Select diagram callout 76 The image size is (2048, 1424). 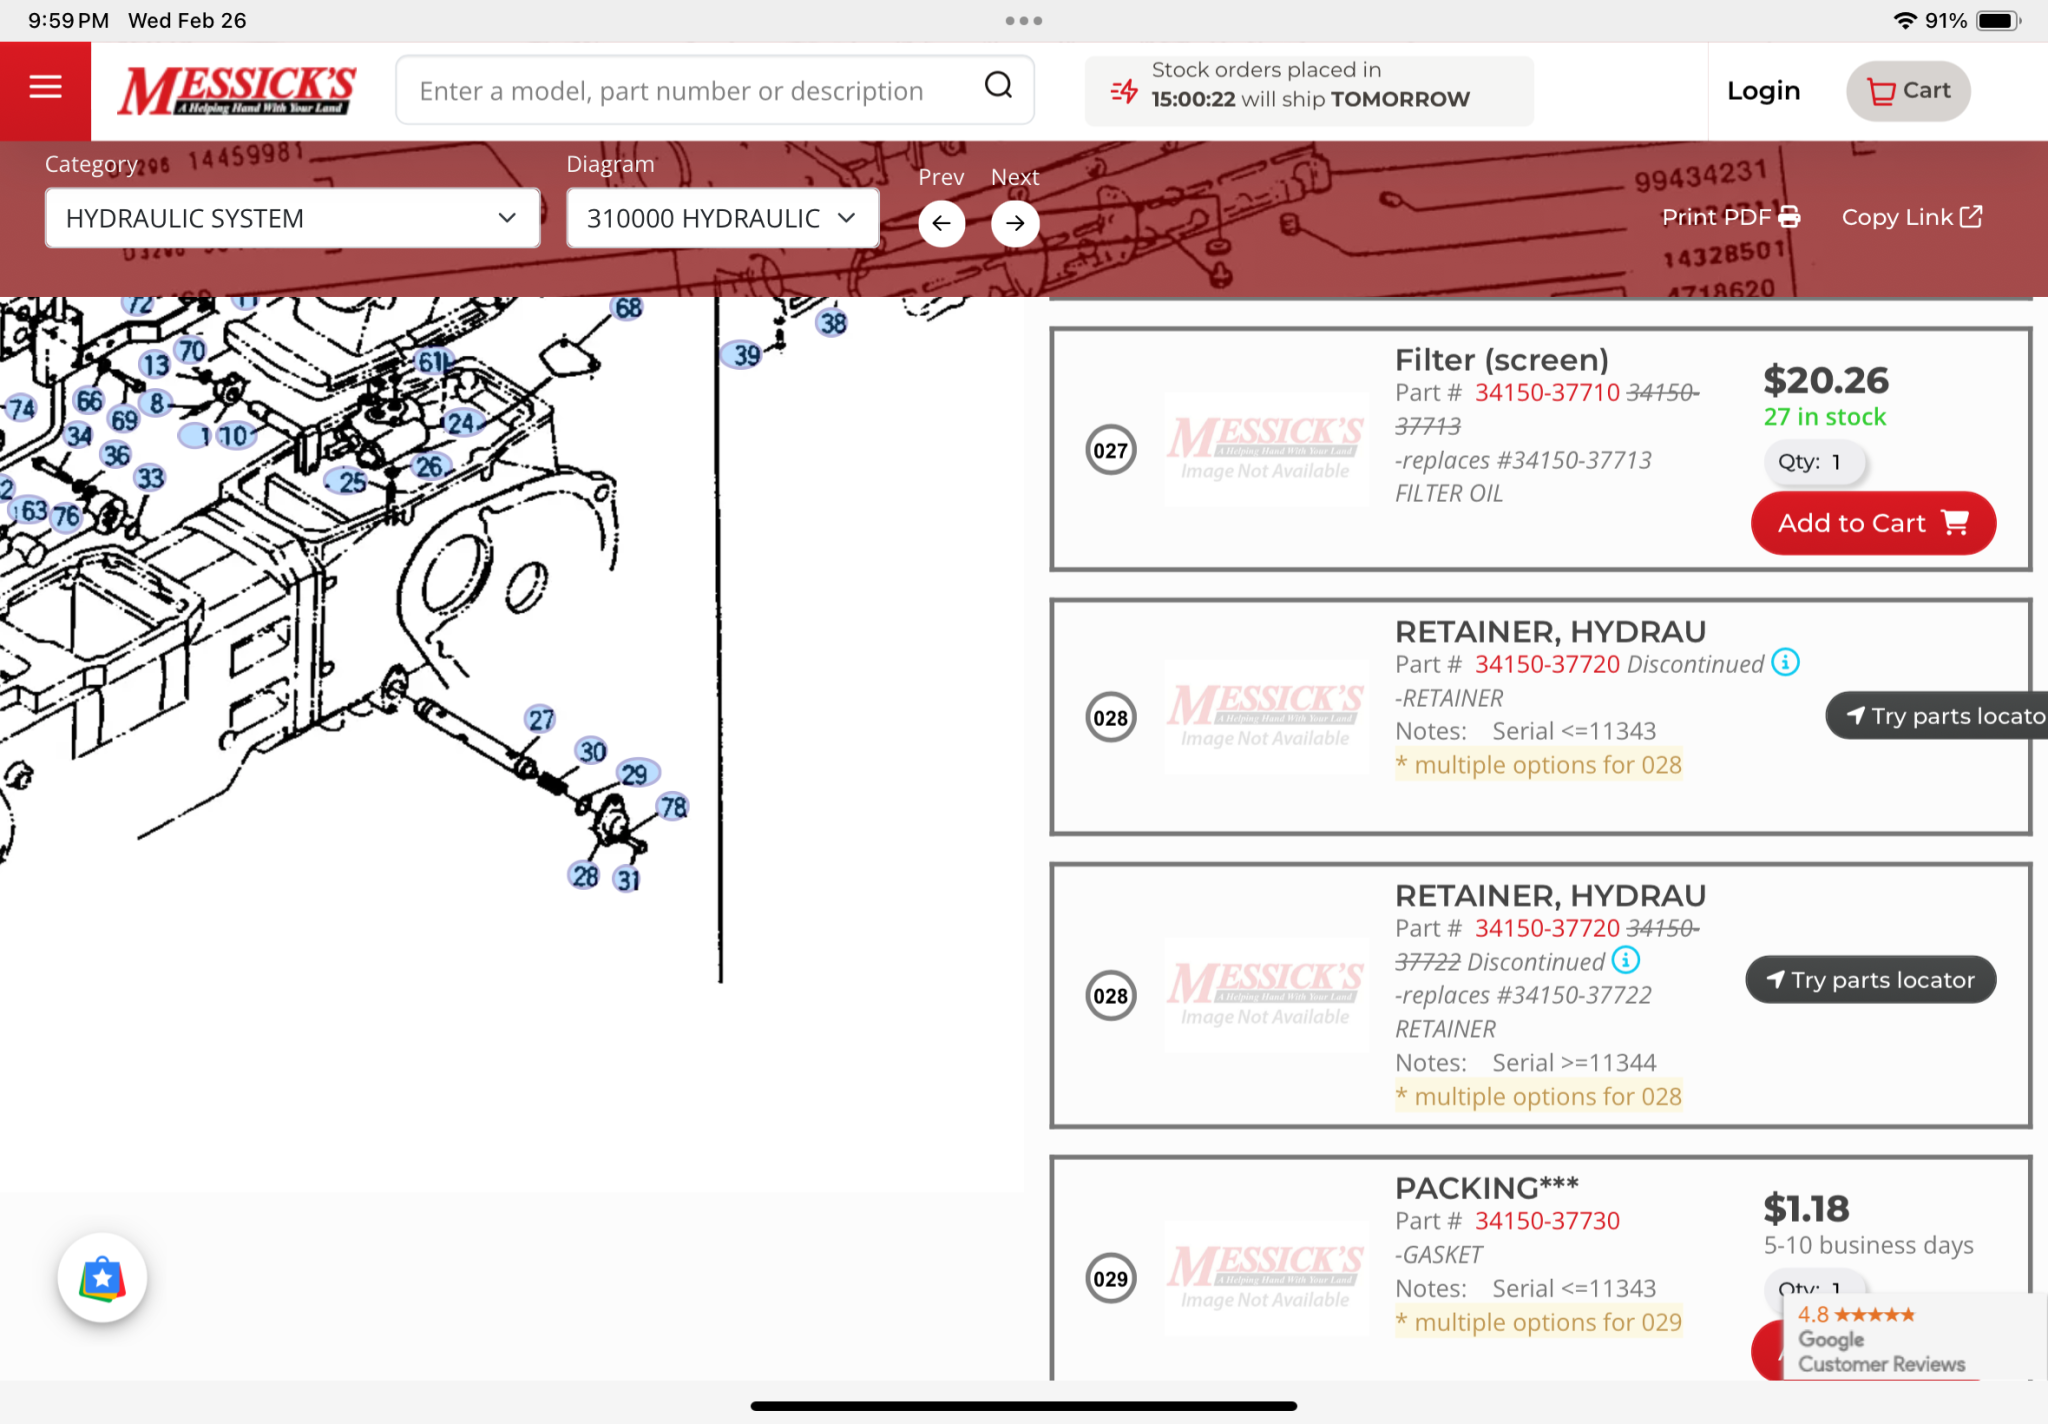pos(66,517)
